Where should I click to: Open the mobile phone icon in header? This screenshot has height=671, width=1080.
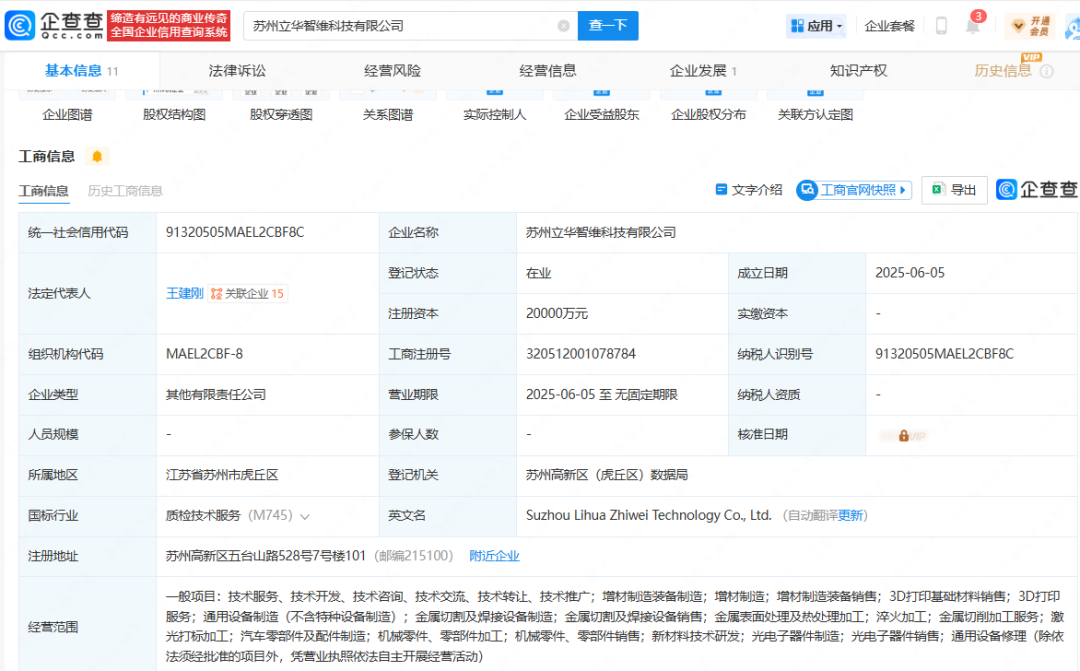pyautogui.click(x=941, y=25)
